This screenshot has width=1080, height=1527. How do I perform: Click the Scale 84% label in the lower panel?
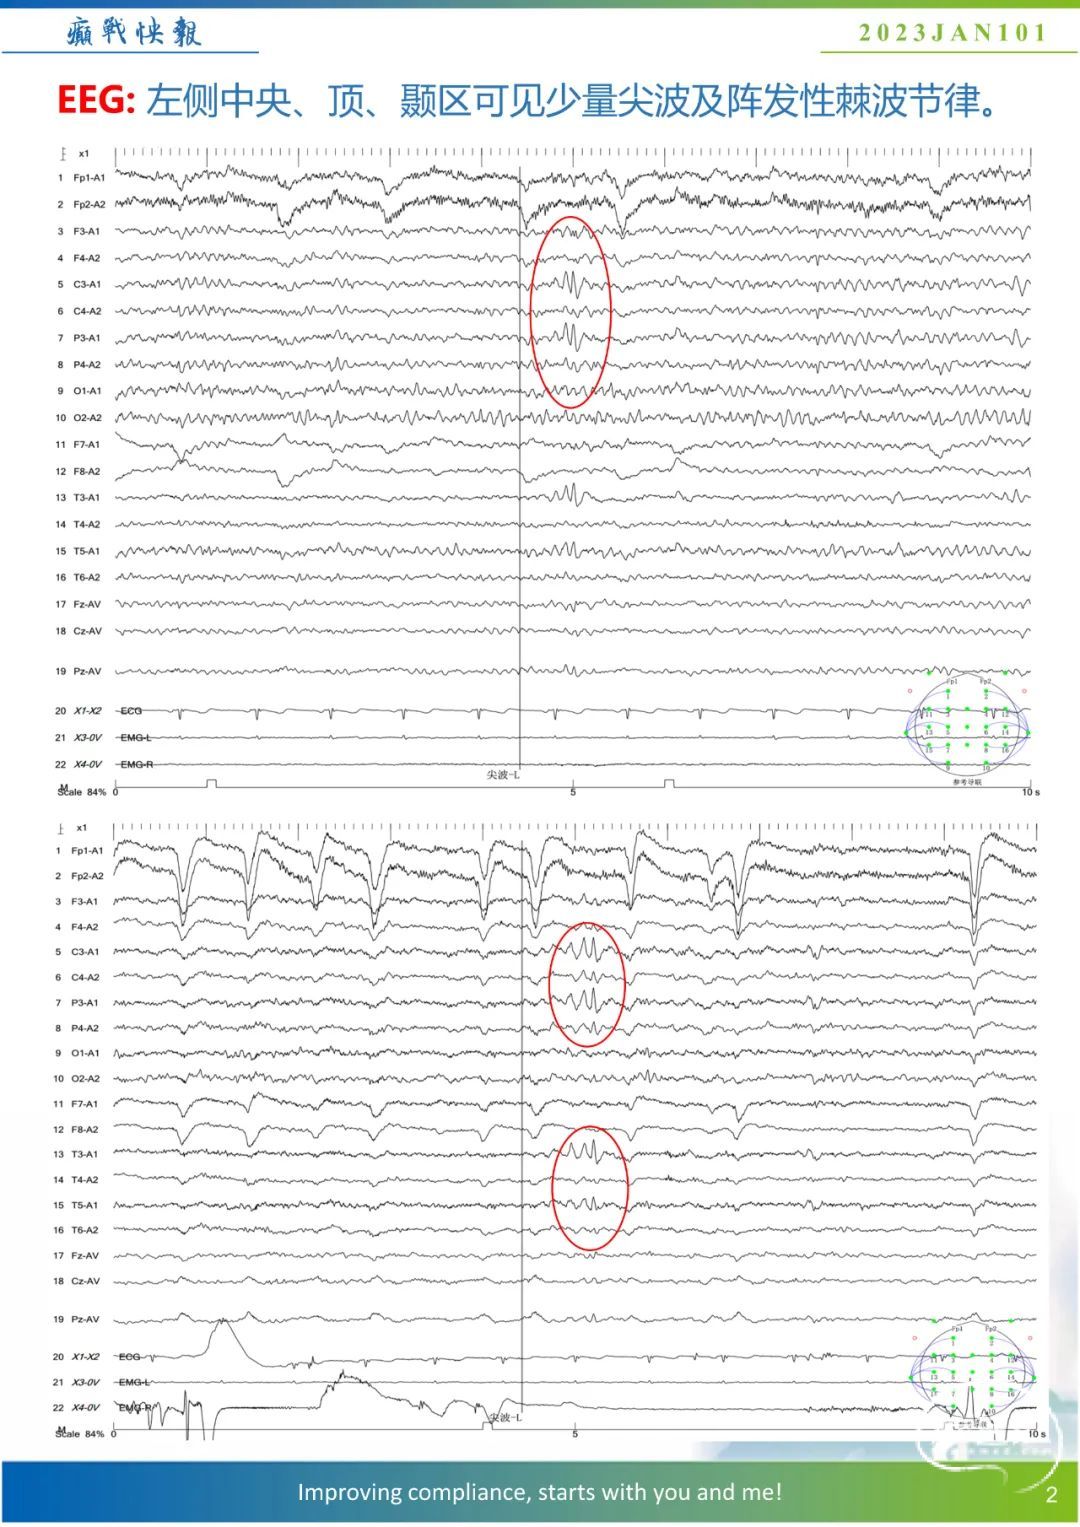pyautogui.click(x=80, y=1434)
